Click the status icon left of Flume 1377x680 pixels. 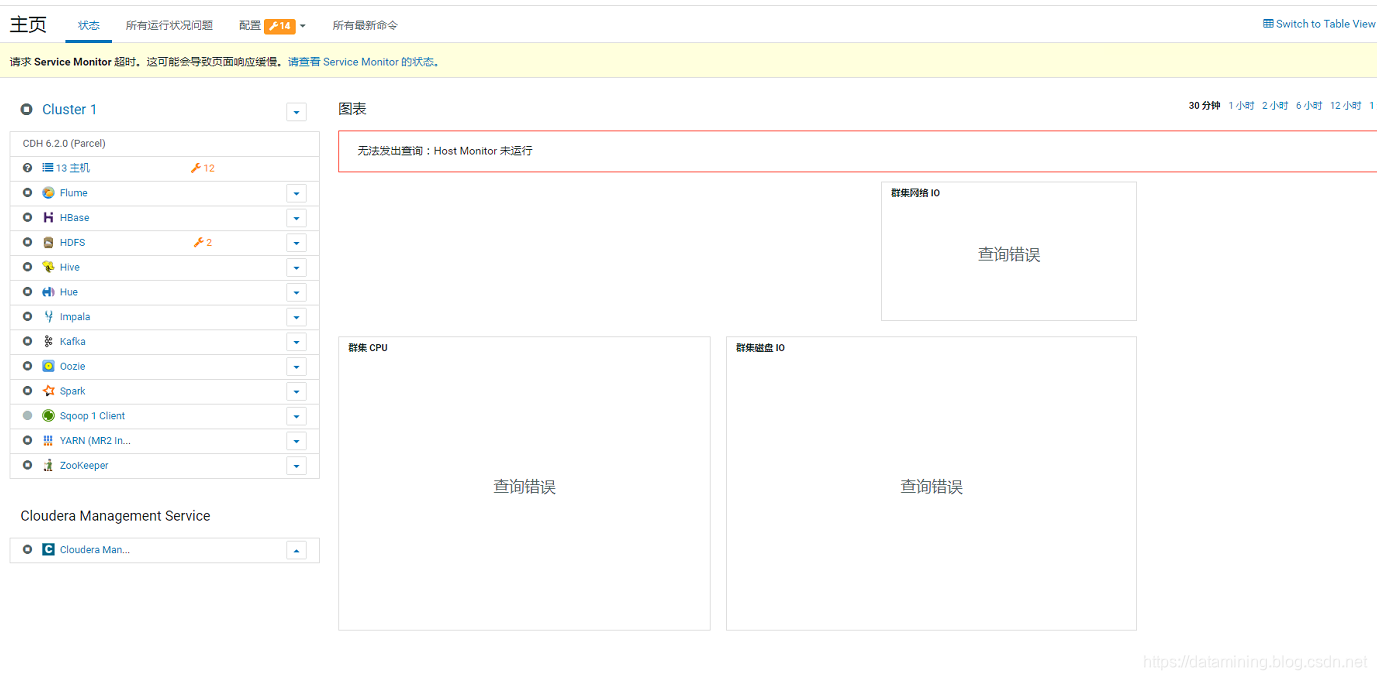[x=28, y=193]
